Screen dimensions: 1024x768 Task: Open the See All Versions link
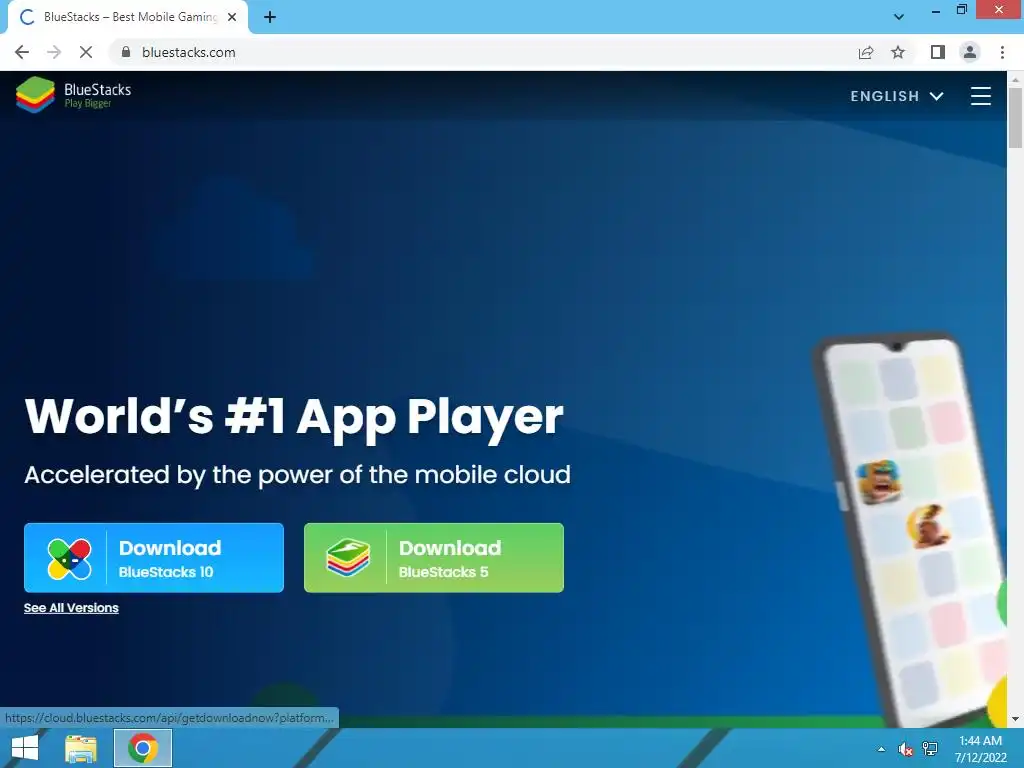click(x=71, y=608)
